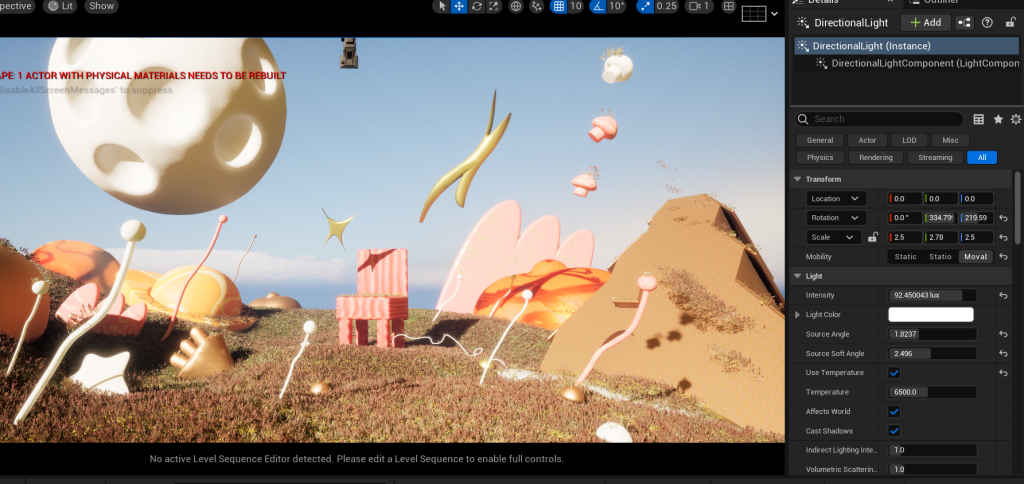The height and width of the screenshot is (484, 1024).
Task: Focus the Details search field
Action: click(x=879, y=119)
